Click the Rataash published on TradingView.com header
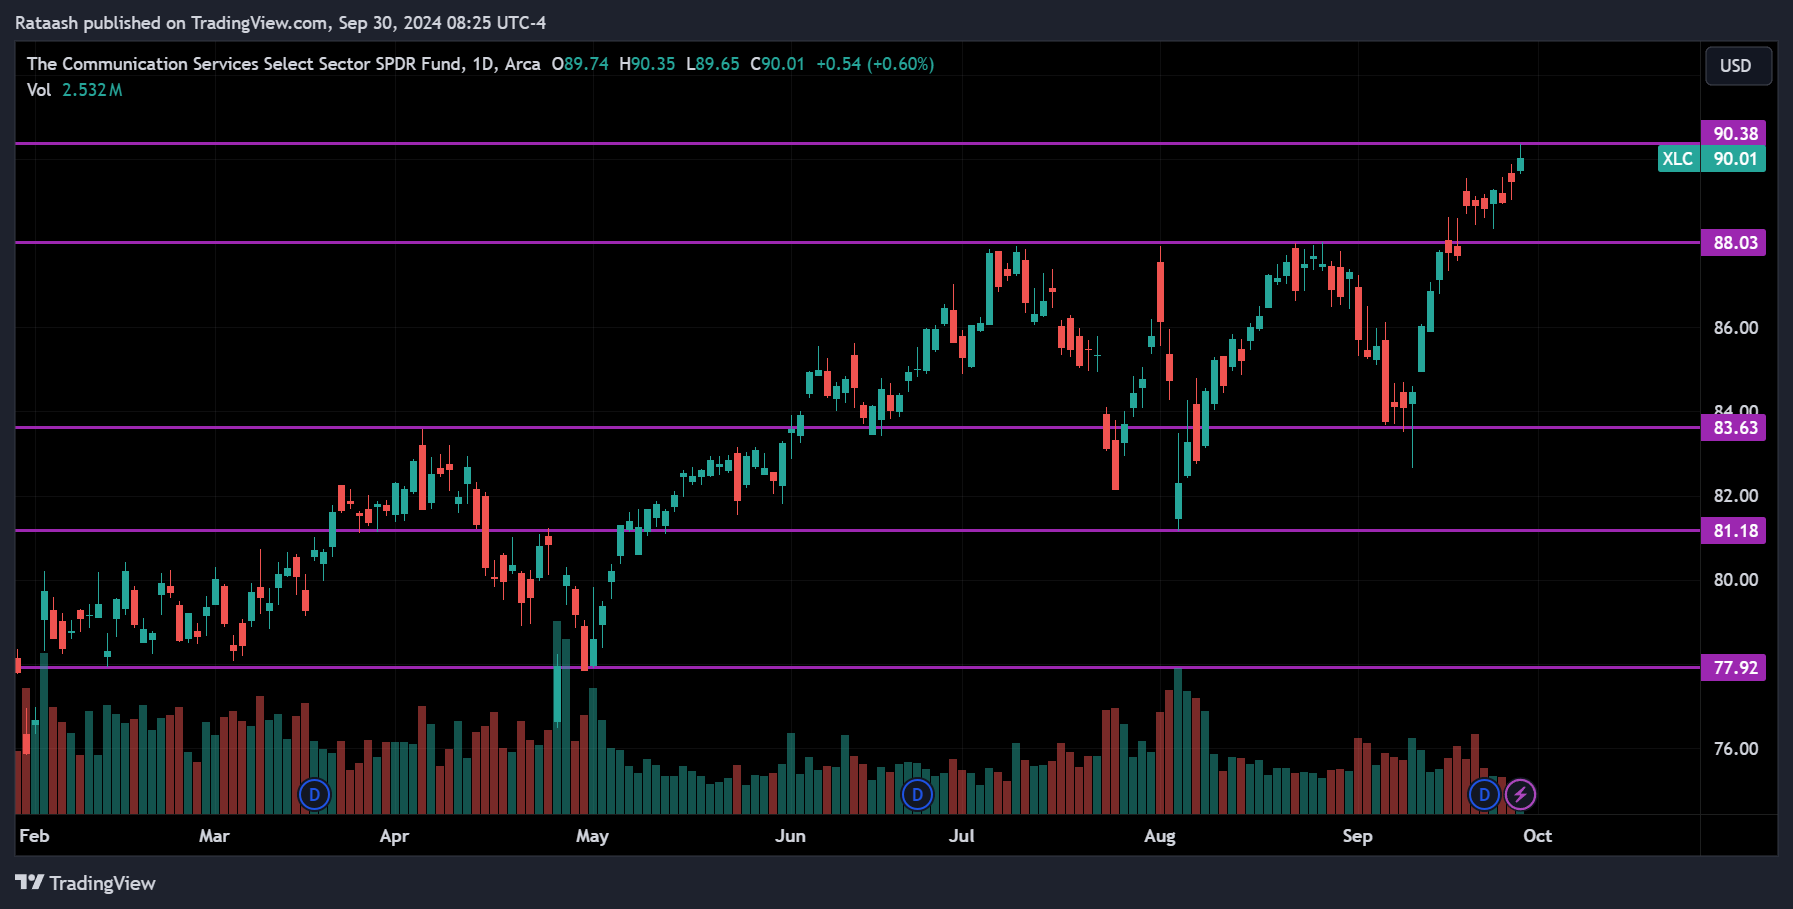This screenshot has height=909, width=1793. coord(280,22)
